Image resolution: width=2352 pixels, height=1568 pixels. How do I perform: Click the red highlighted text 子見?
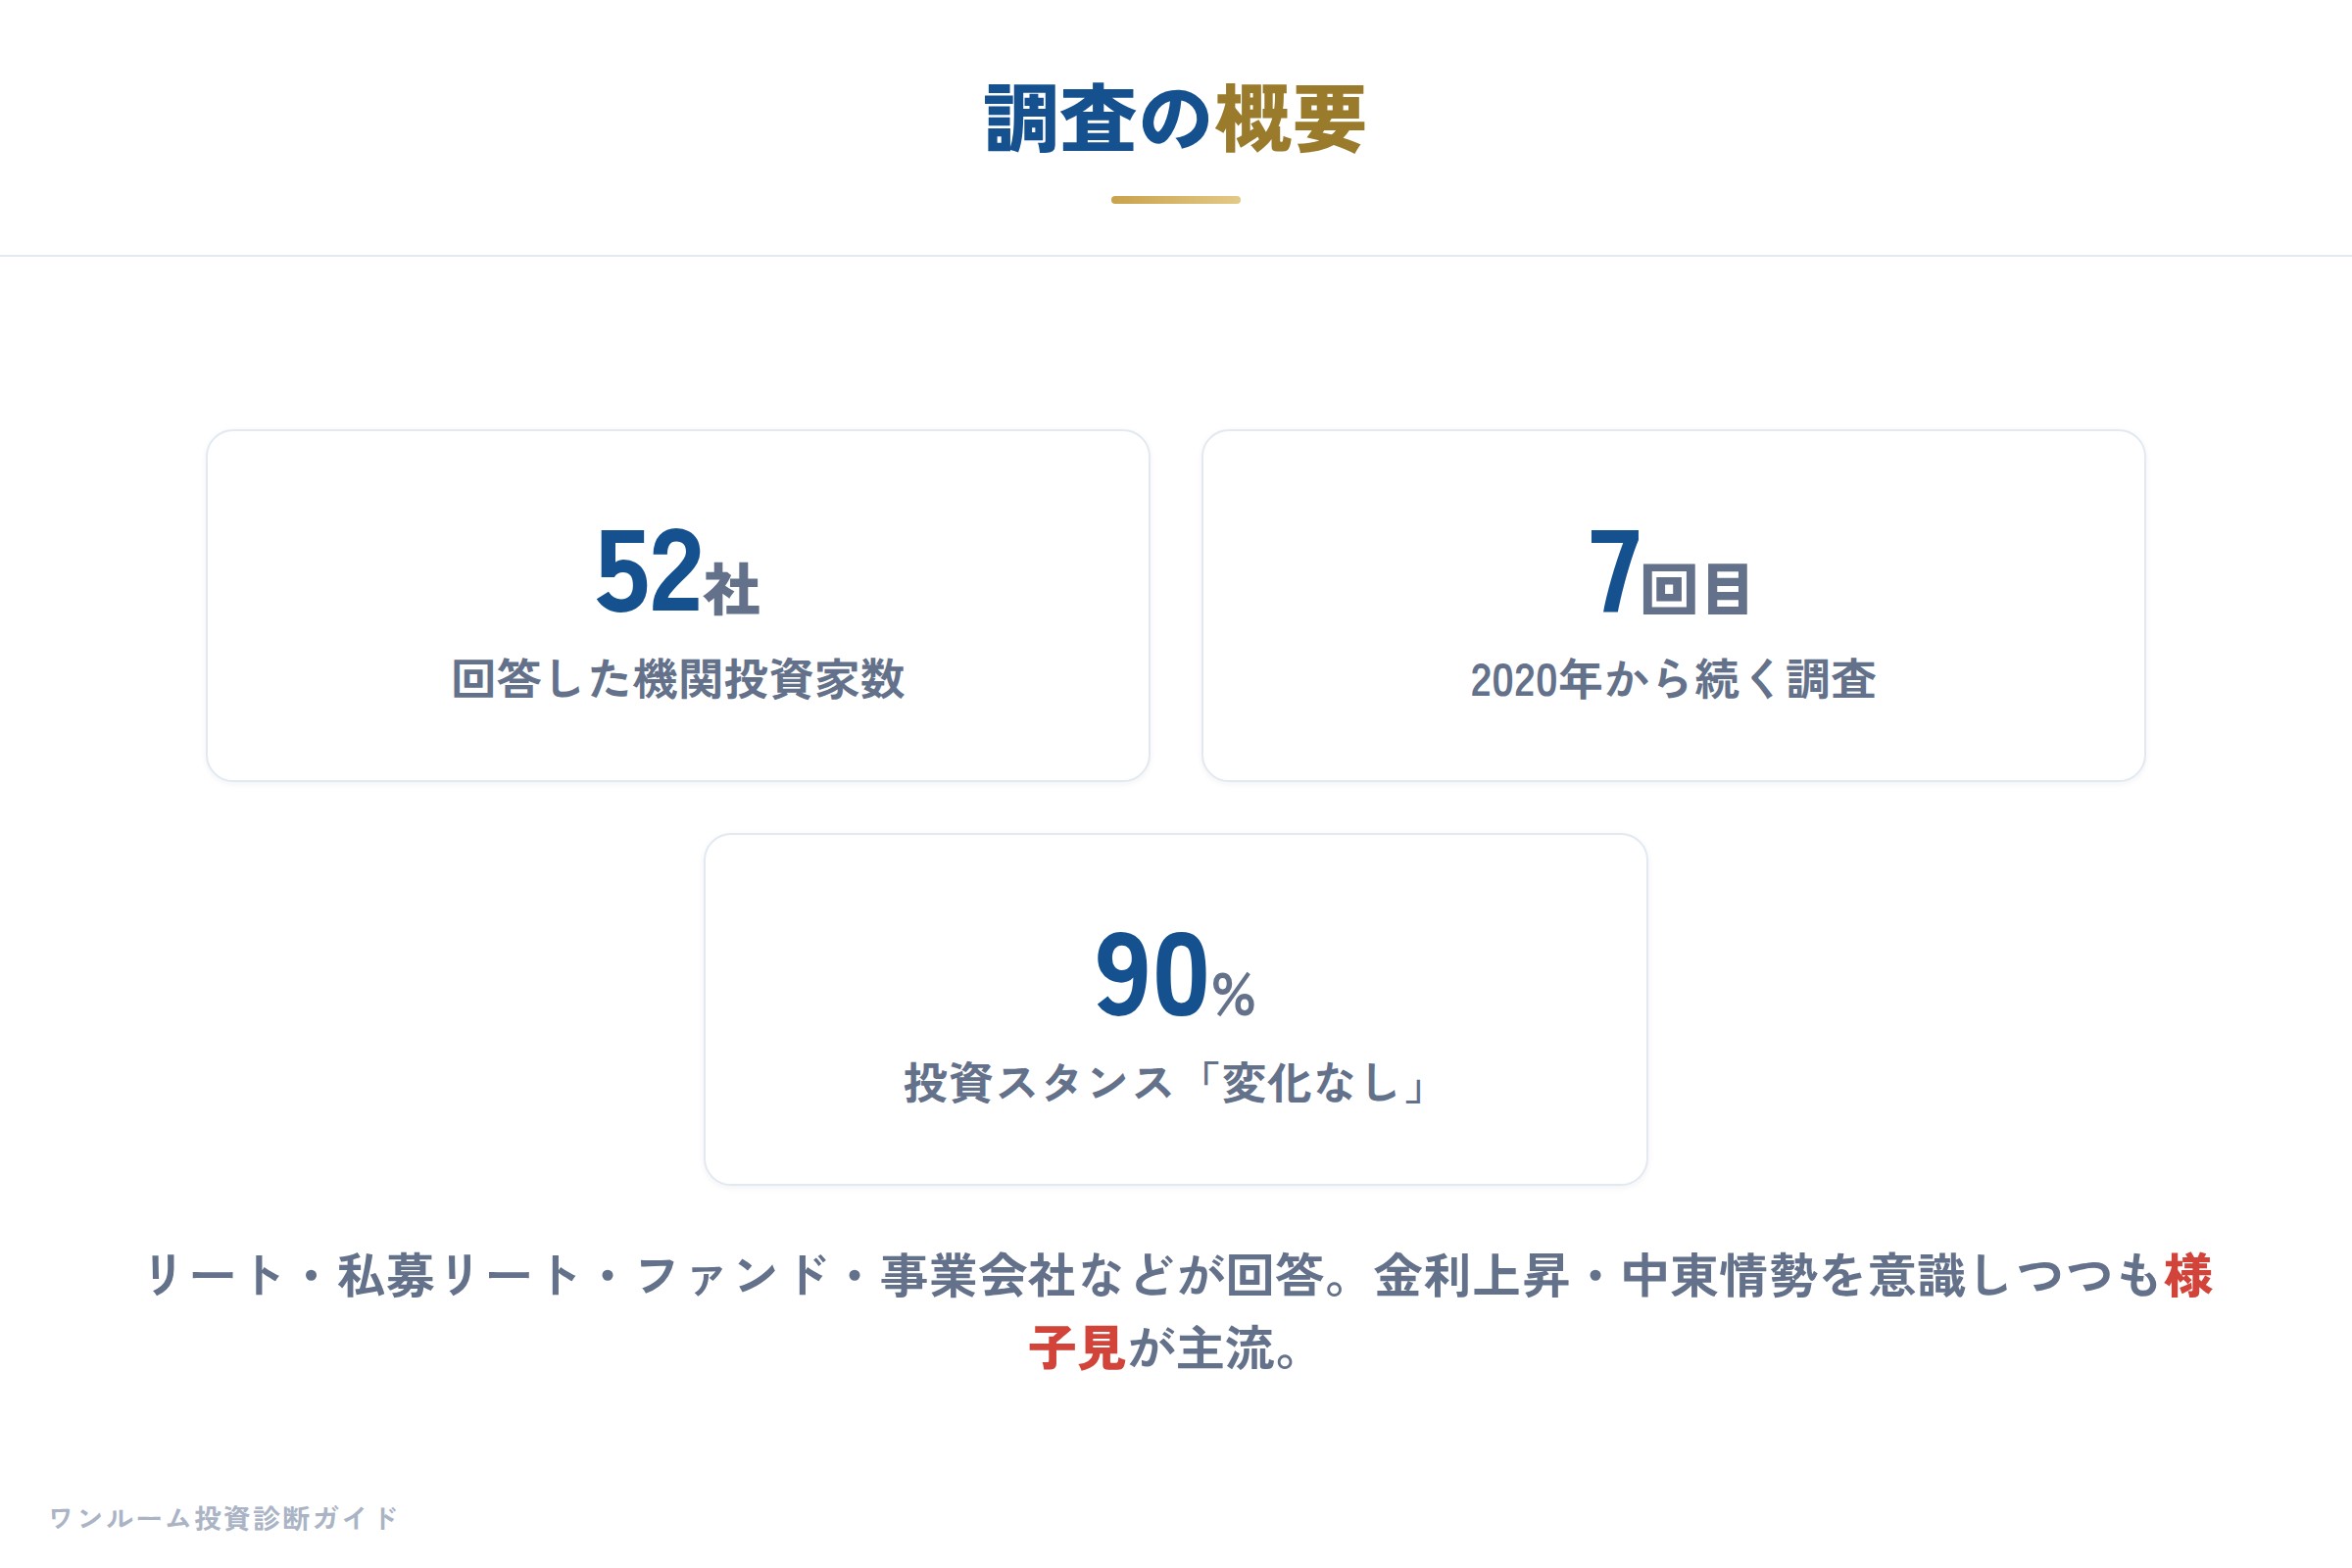(1078, 1349)
